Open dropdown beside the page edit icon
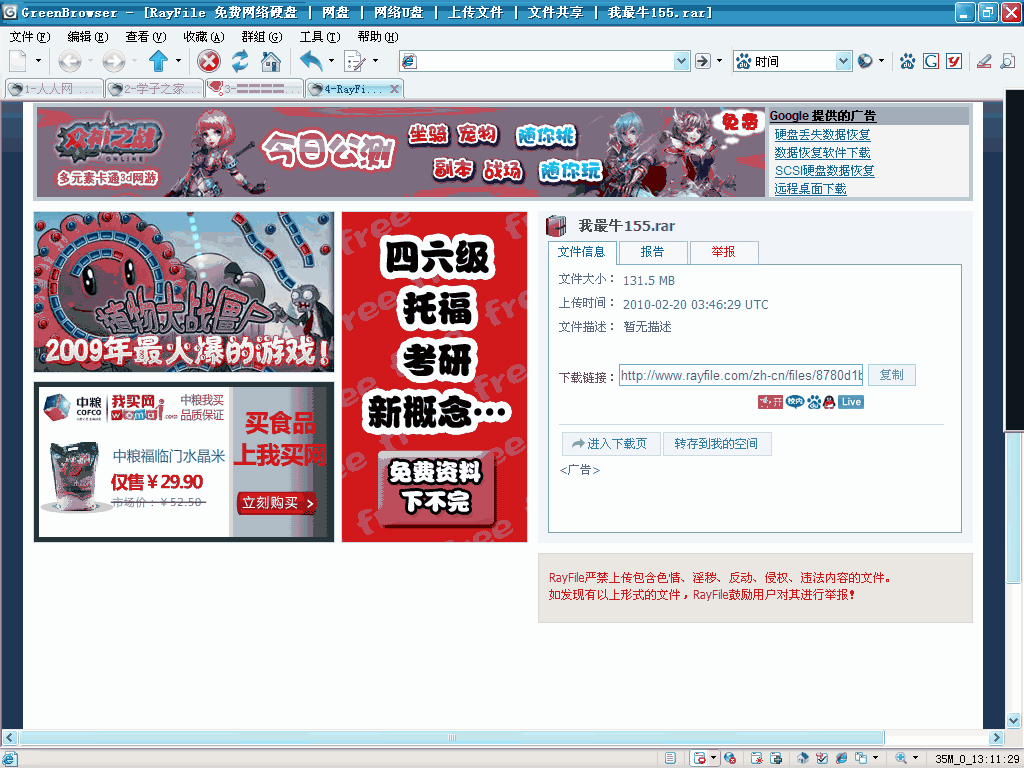Screen dimensions: 1024x768 point(376,61)
